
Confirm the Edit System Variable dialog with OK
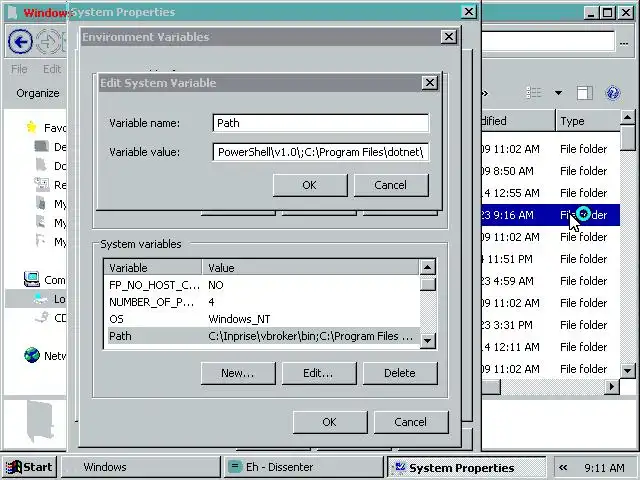310,185
